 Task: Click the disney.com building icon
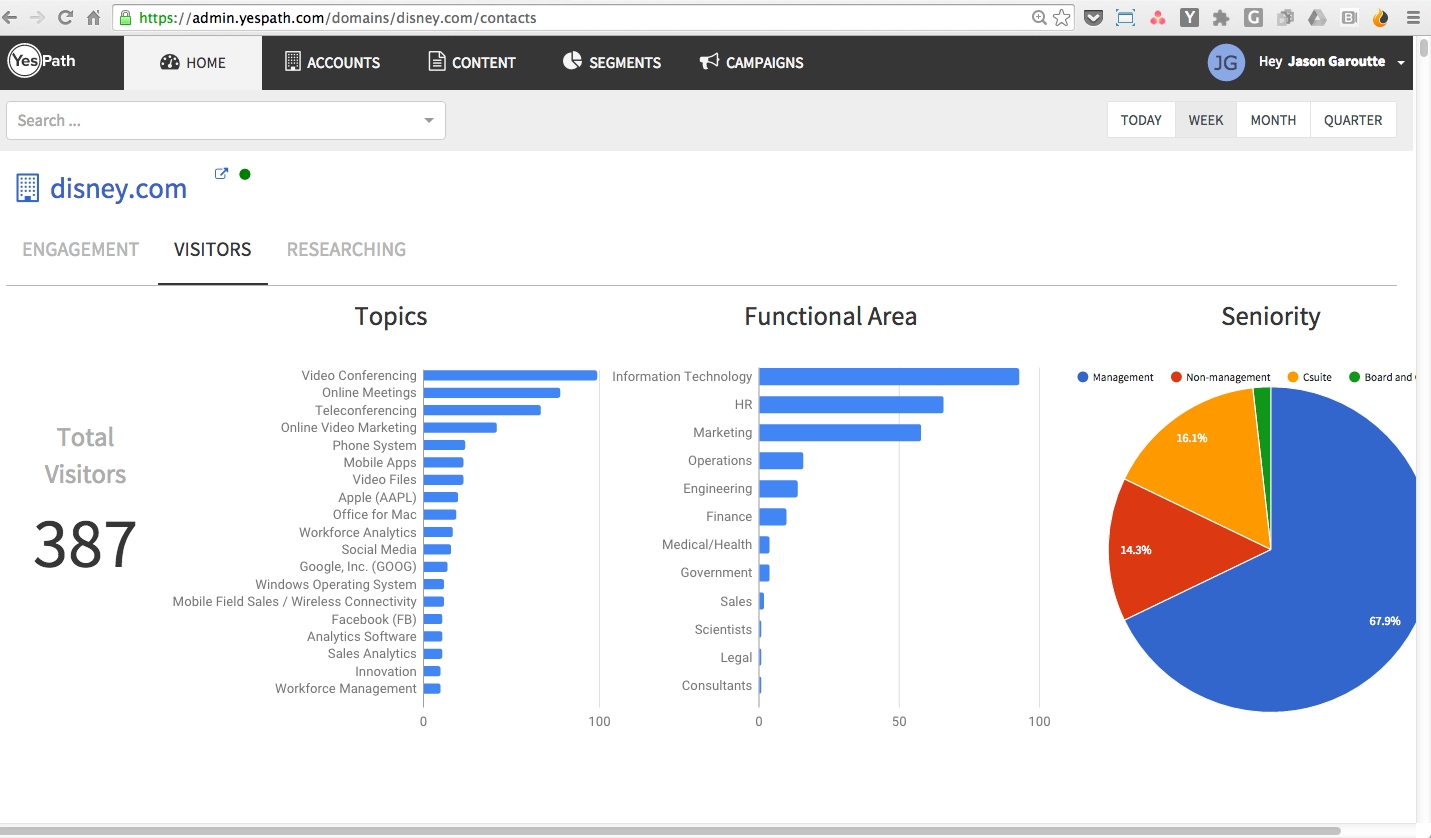[x=28, y=188]
